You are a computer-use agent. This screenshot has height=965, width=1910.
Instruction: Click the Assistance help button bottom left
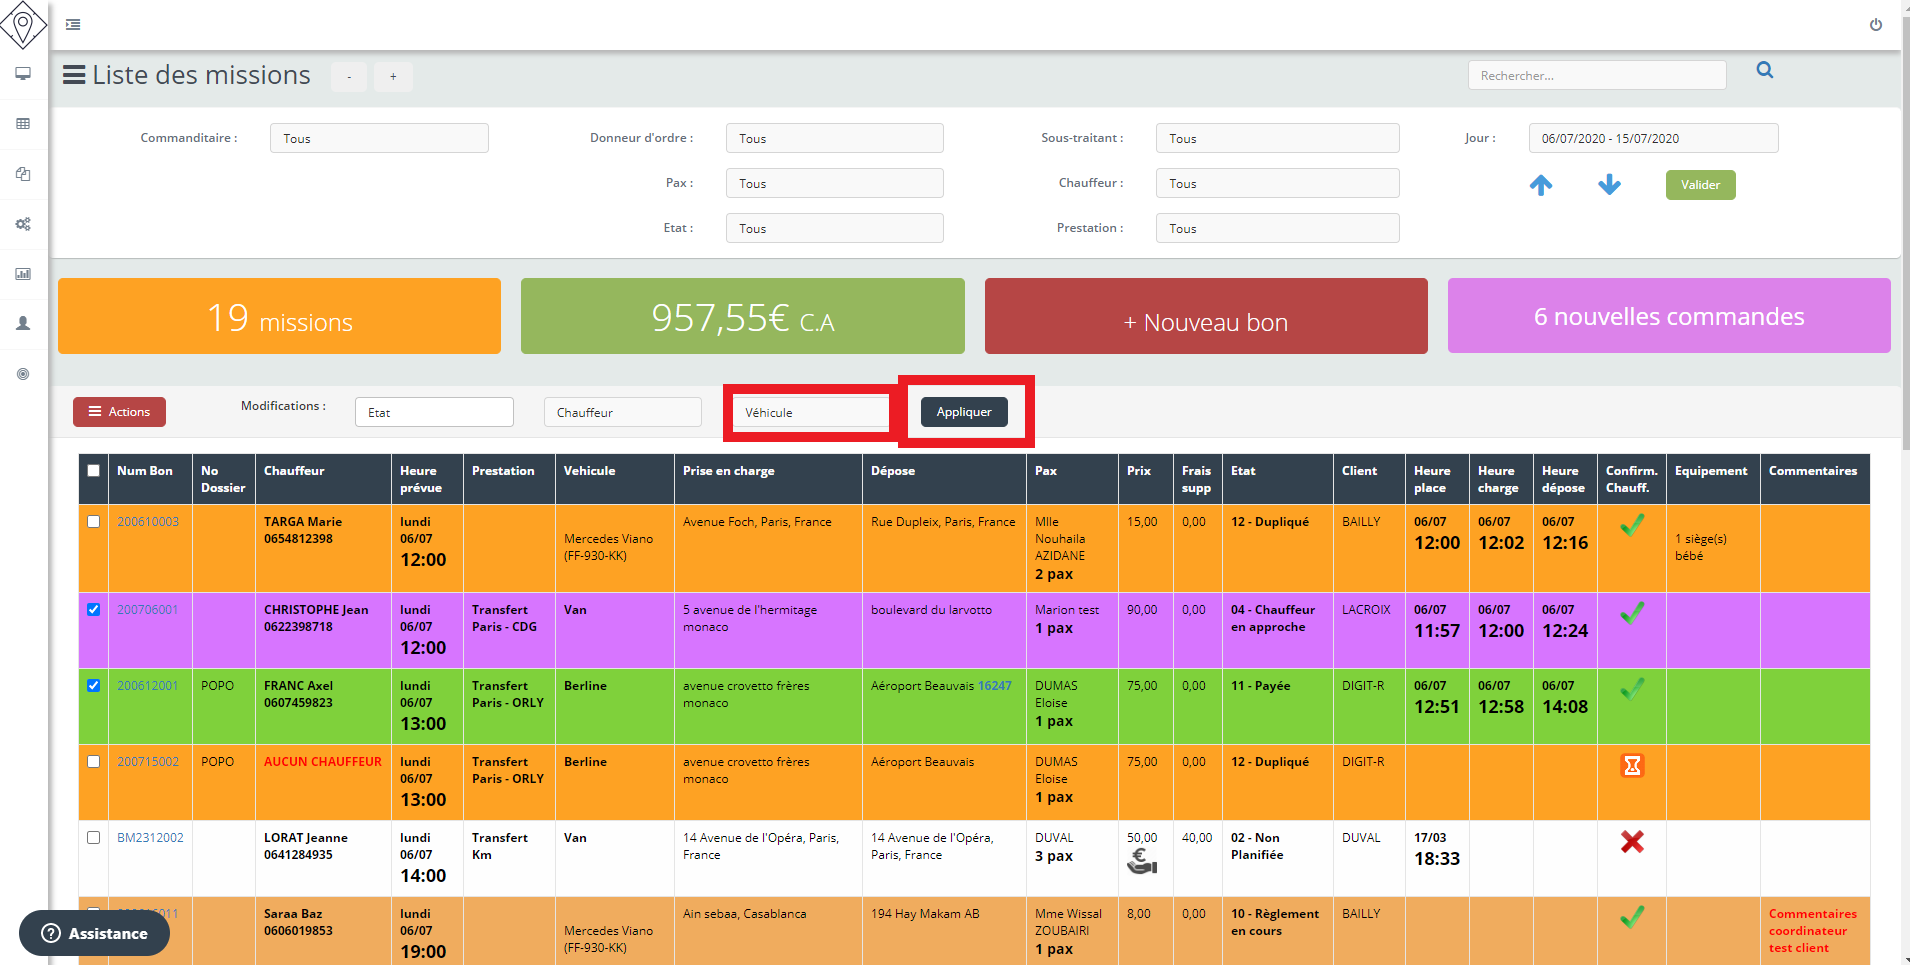click(94, 933)
